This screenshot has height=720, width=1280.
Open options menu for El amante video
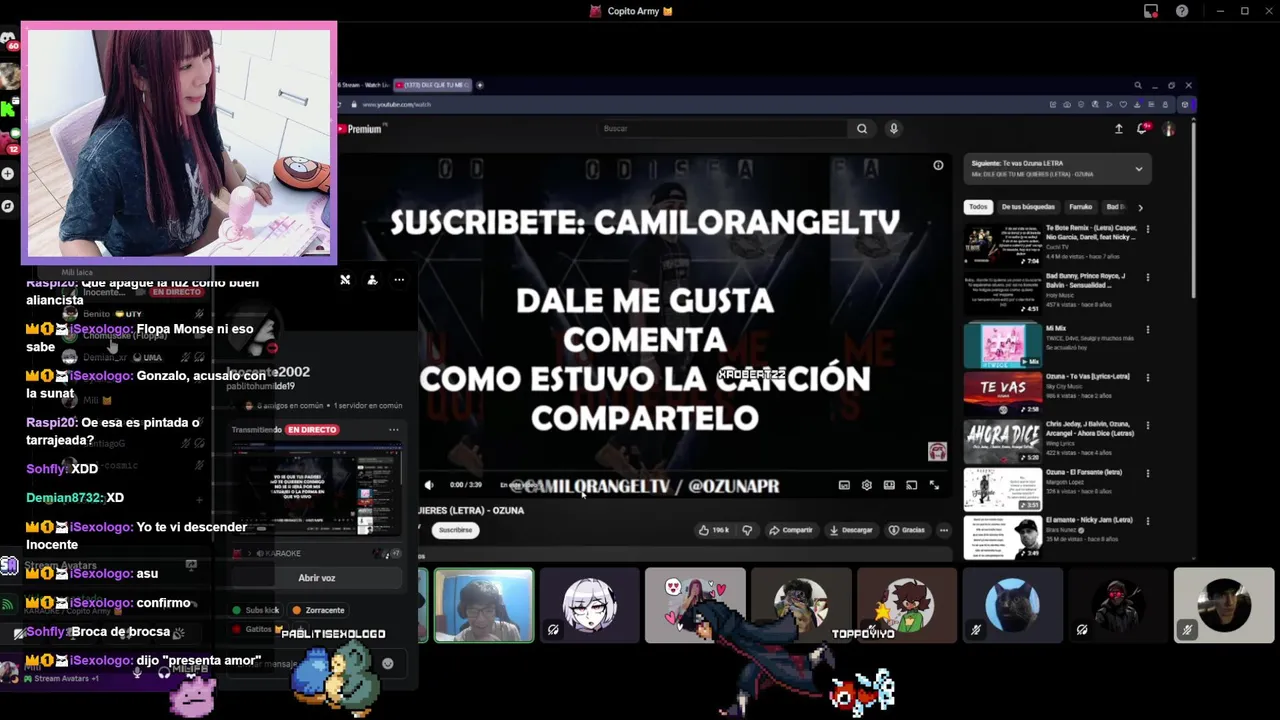[x=1147, y=522]
